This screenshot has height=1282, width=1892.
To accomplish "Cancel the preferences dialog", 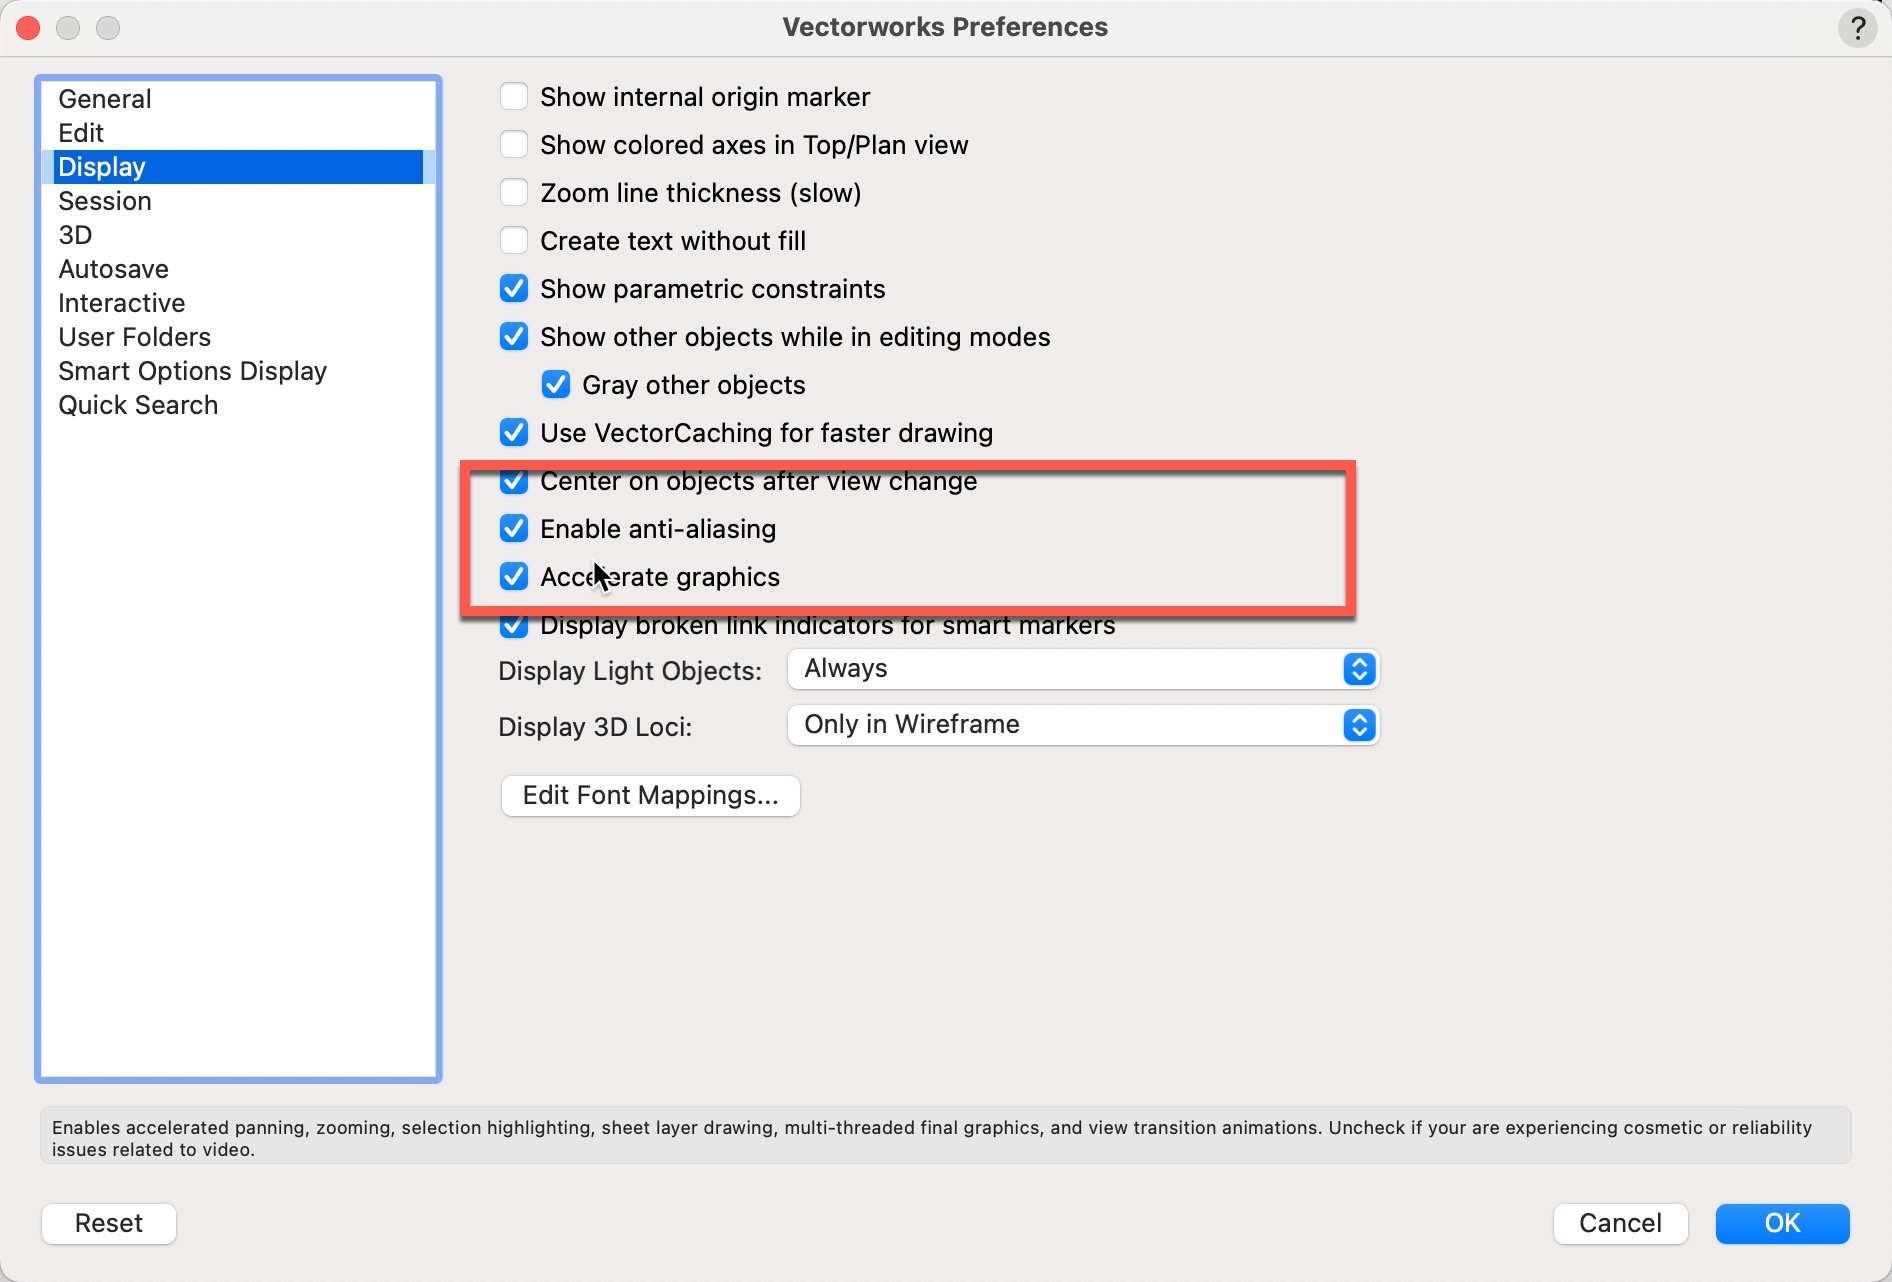I will (1620, 1223).
